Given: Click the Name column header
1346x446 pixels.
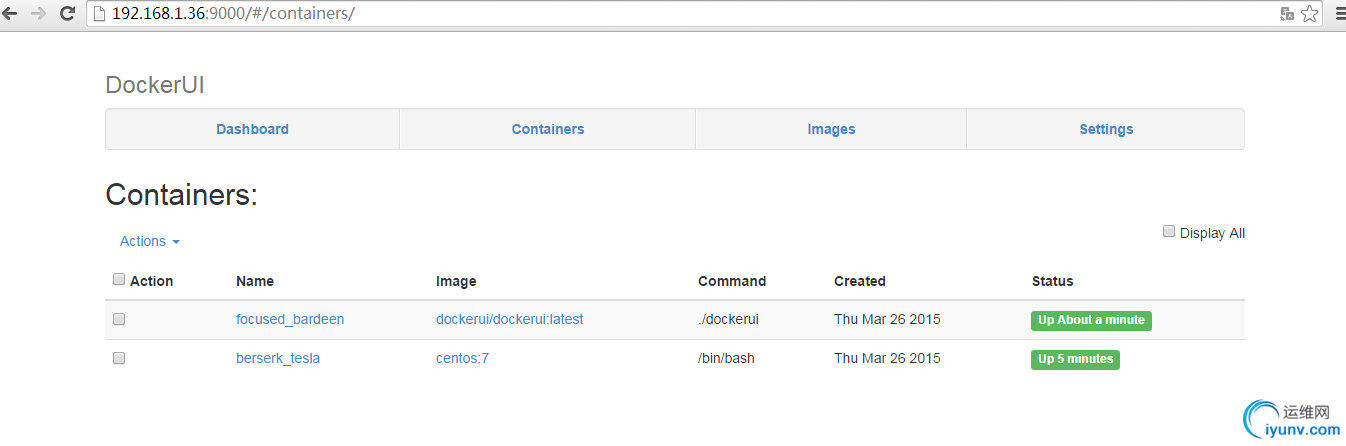Looking at the screenshot, I should pyautogui.click(x=255, y=281).
